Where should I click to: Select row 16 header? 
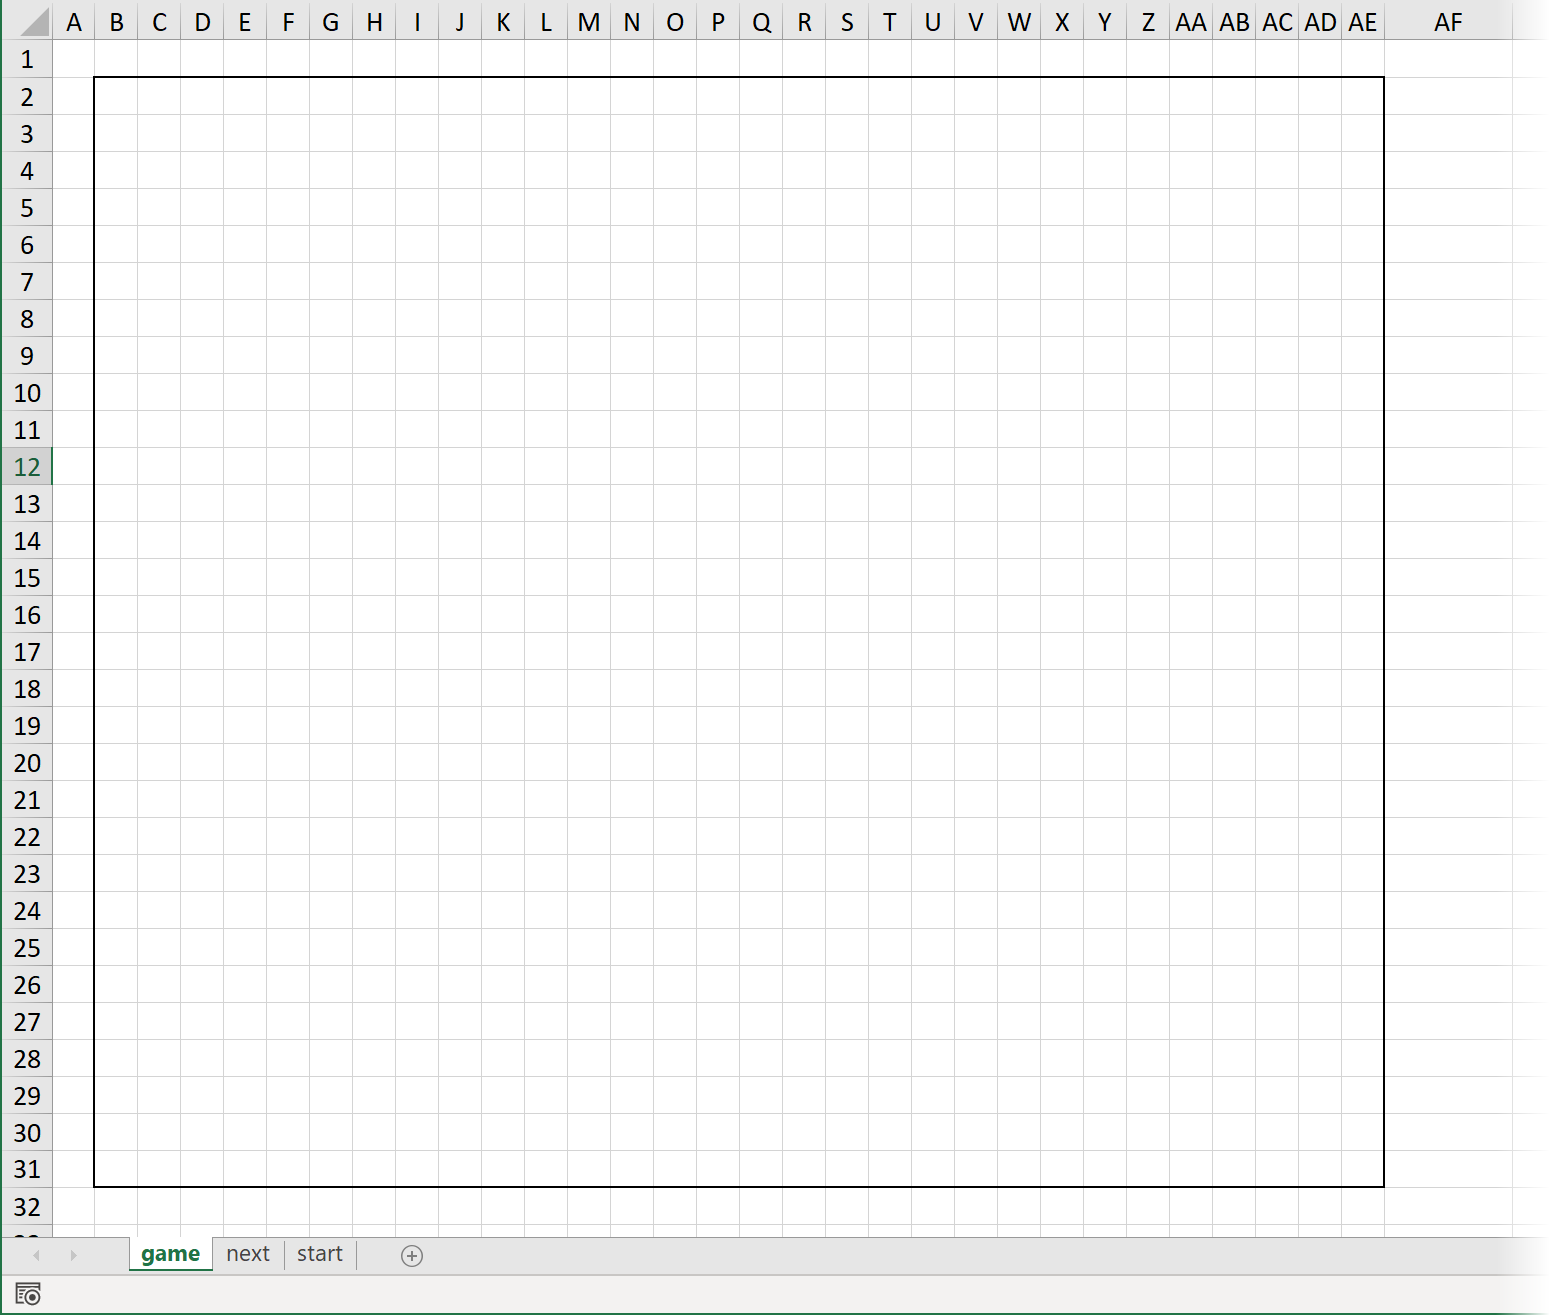tap(27, 614)
